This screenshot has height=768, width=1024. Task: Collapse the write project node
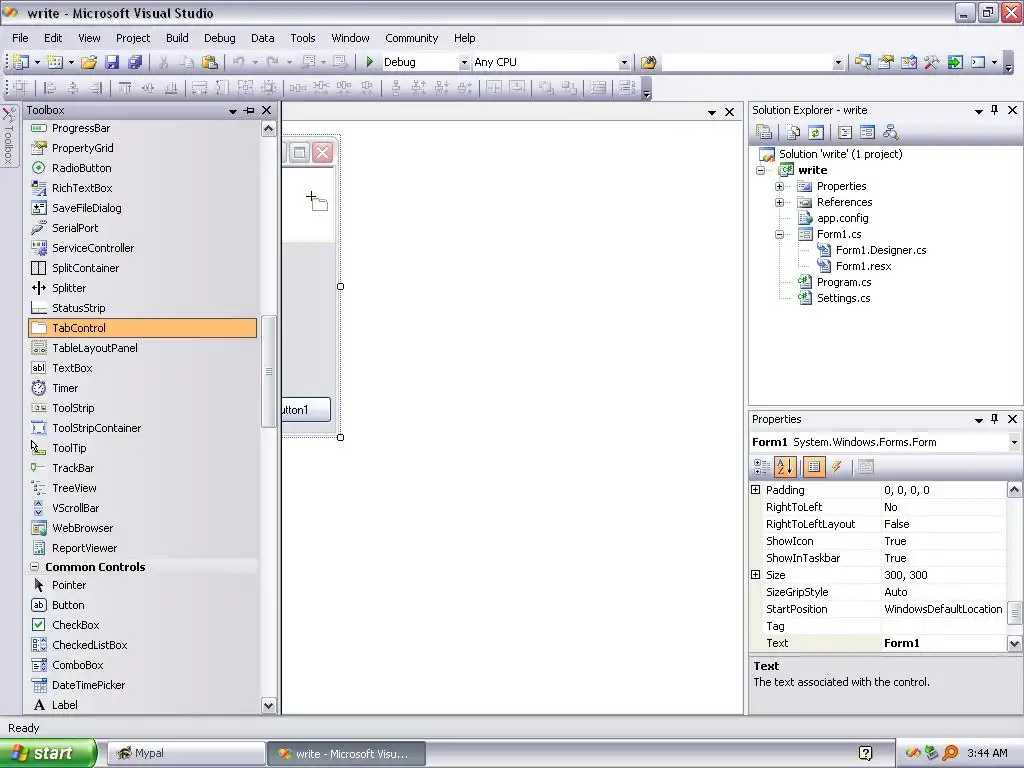pyautogui.click(x=761, y=170)
